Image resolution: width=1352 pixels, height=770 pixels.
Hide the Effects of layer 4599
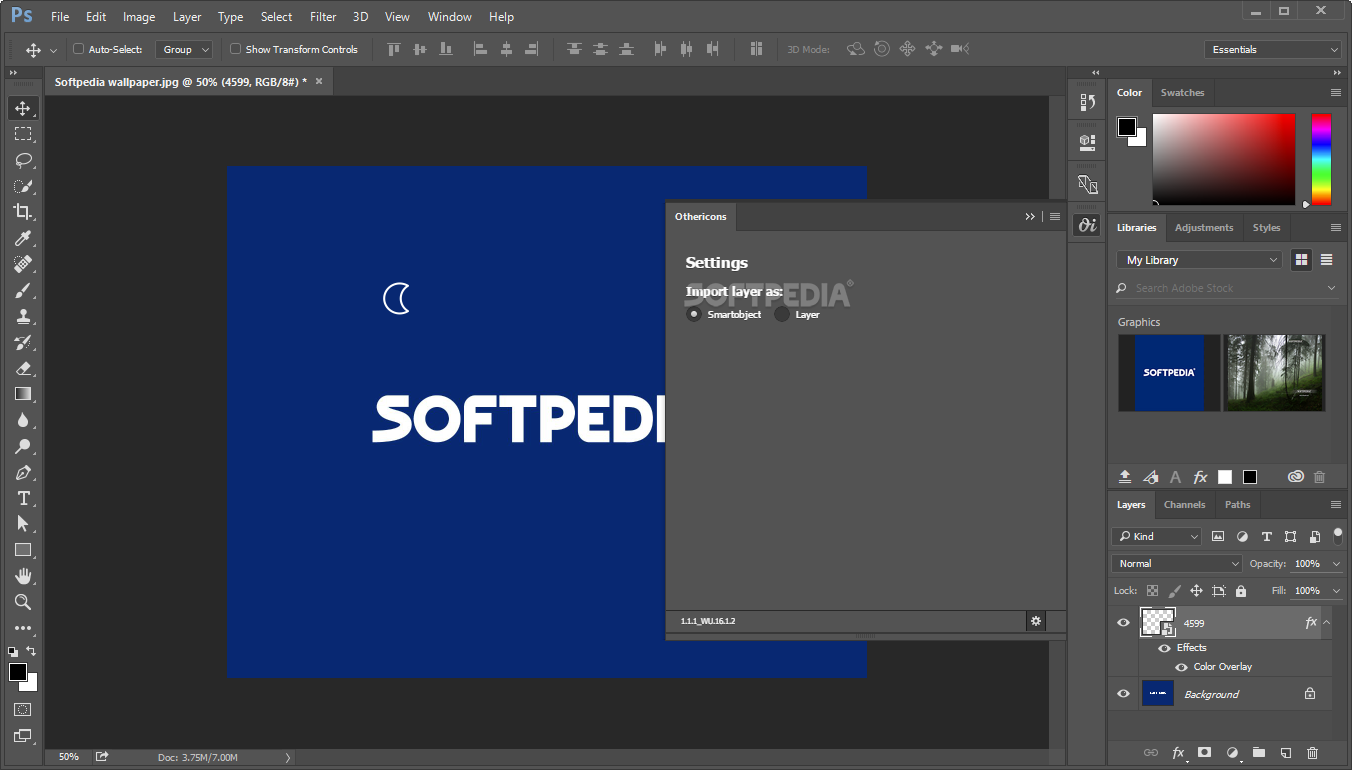click(x=1164, y=647)
